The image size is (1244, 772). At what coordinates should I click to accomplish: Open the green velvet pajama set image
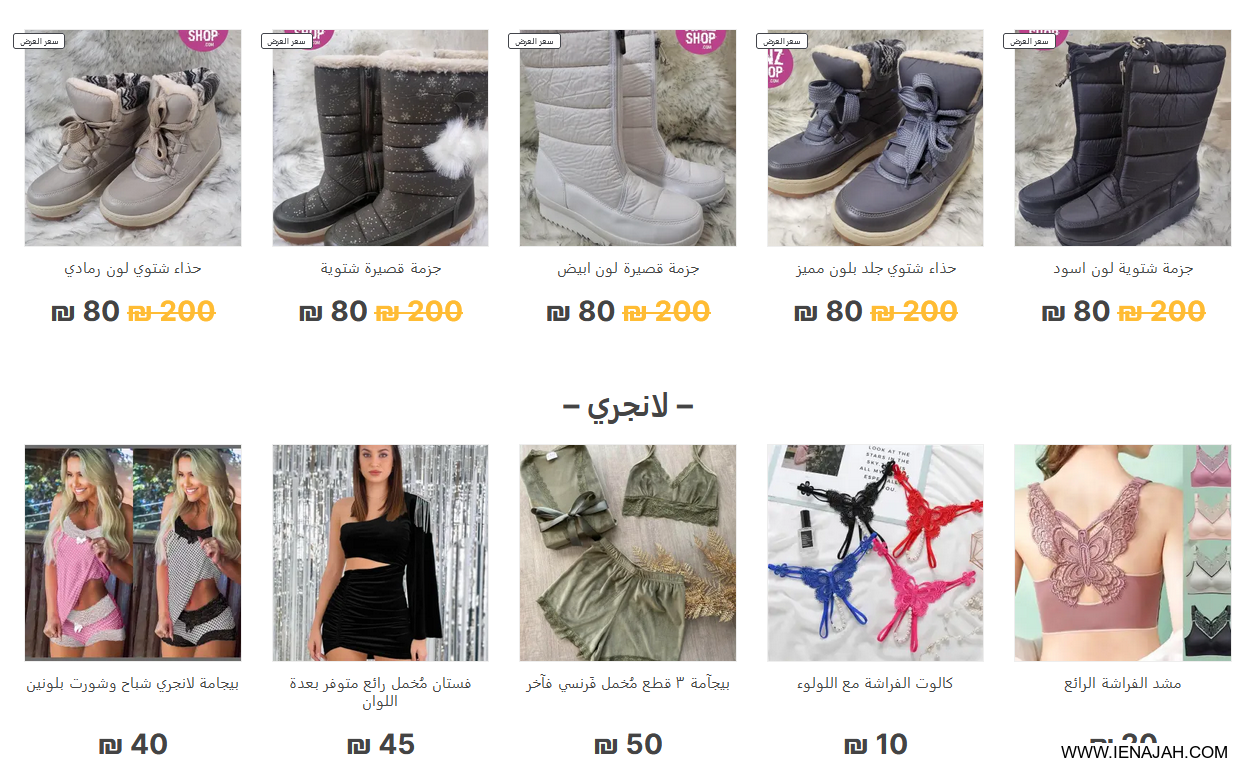628,553
